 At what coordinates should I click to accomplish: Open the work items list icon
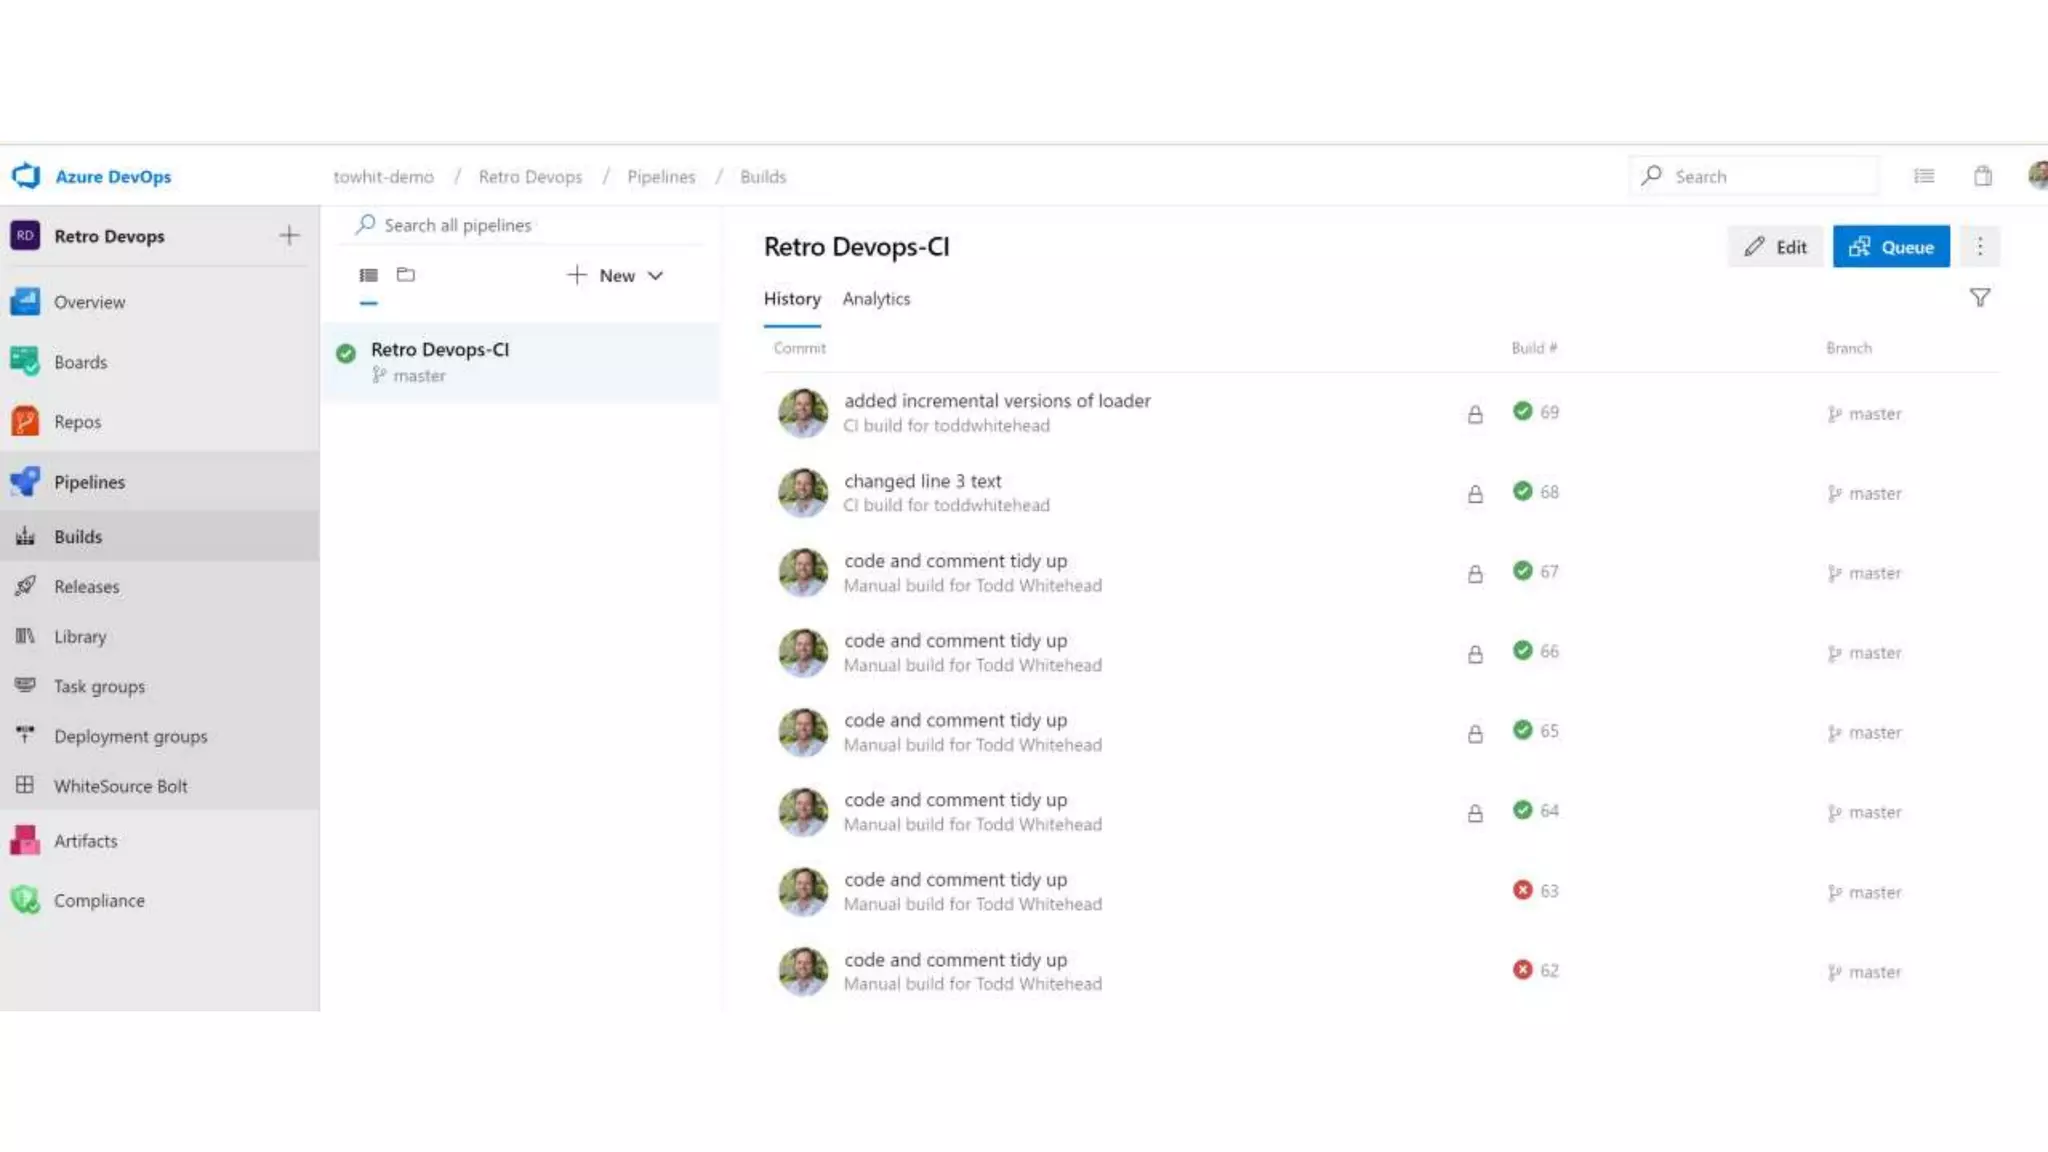(x=1923, y=176)
